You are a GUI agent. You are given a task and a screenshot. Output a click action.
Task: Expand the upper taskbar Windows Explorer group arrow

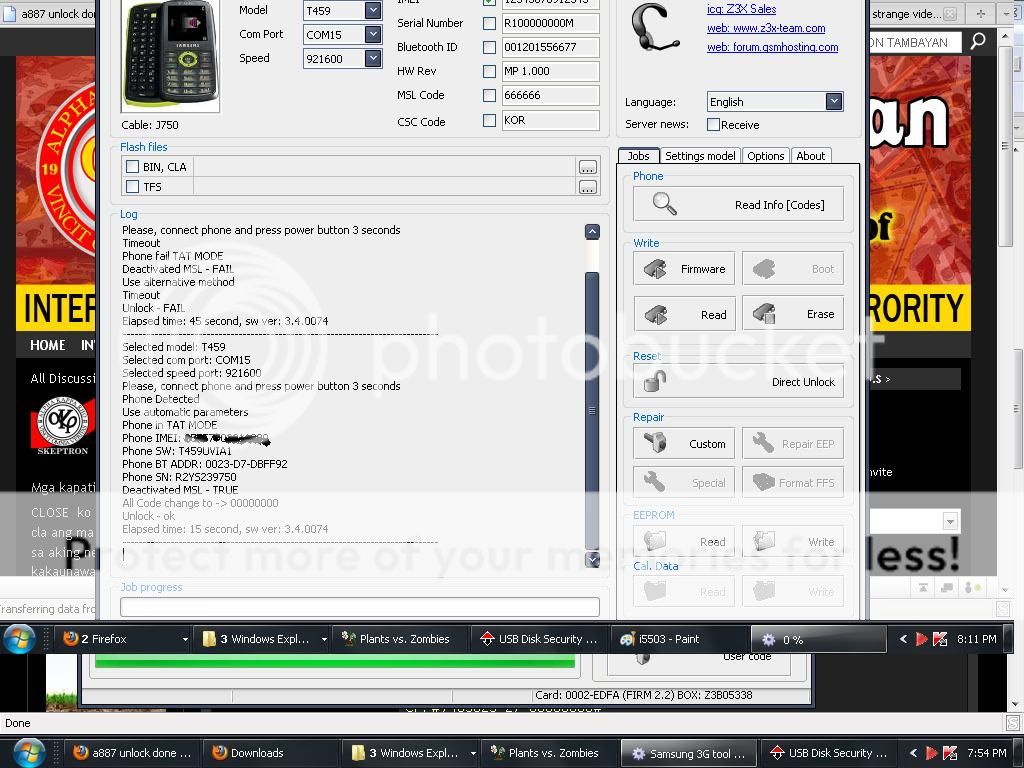325,639
